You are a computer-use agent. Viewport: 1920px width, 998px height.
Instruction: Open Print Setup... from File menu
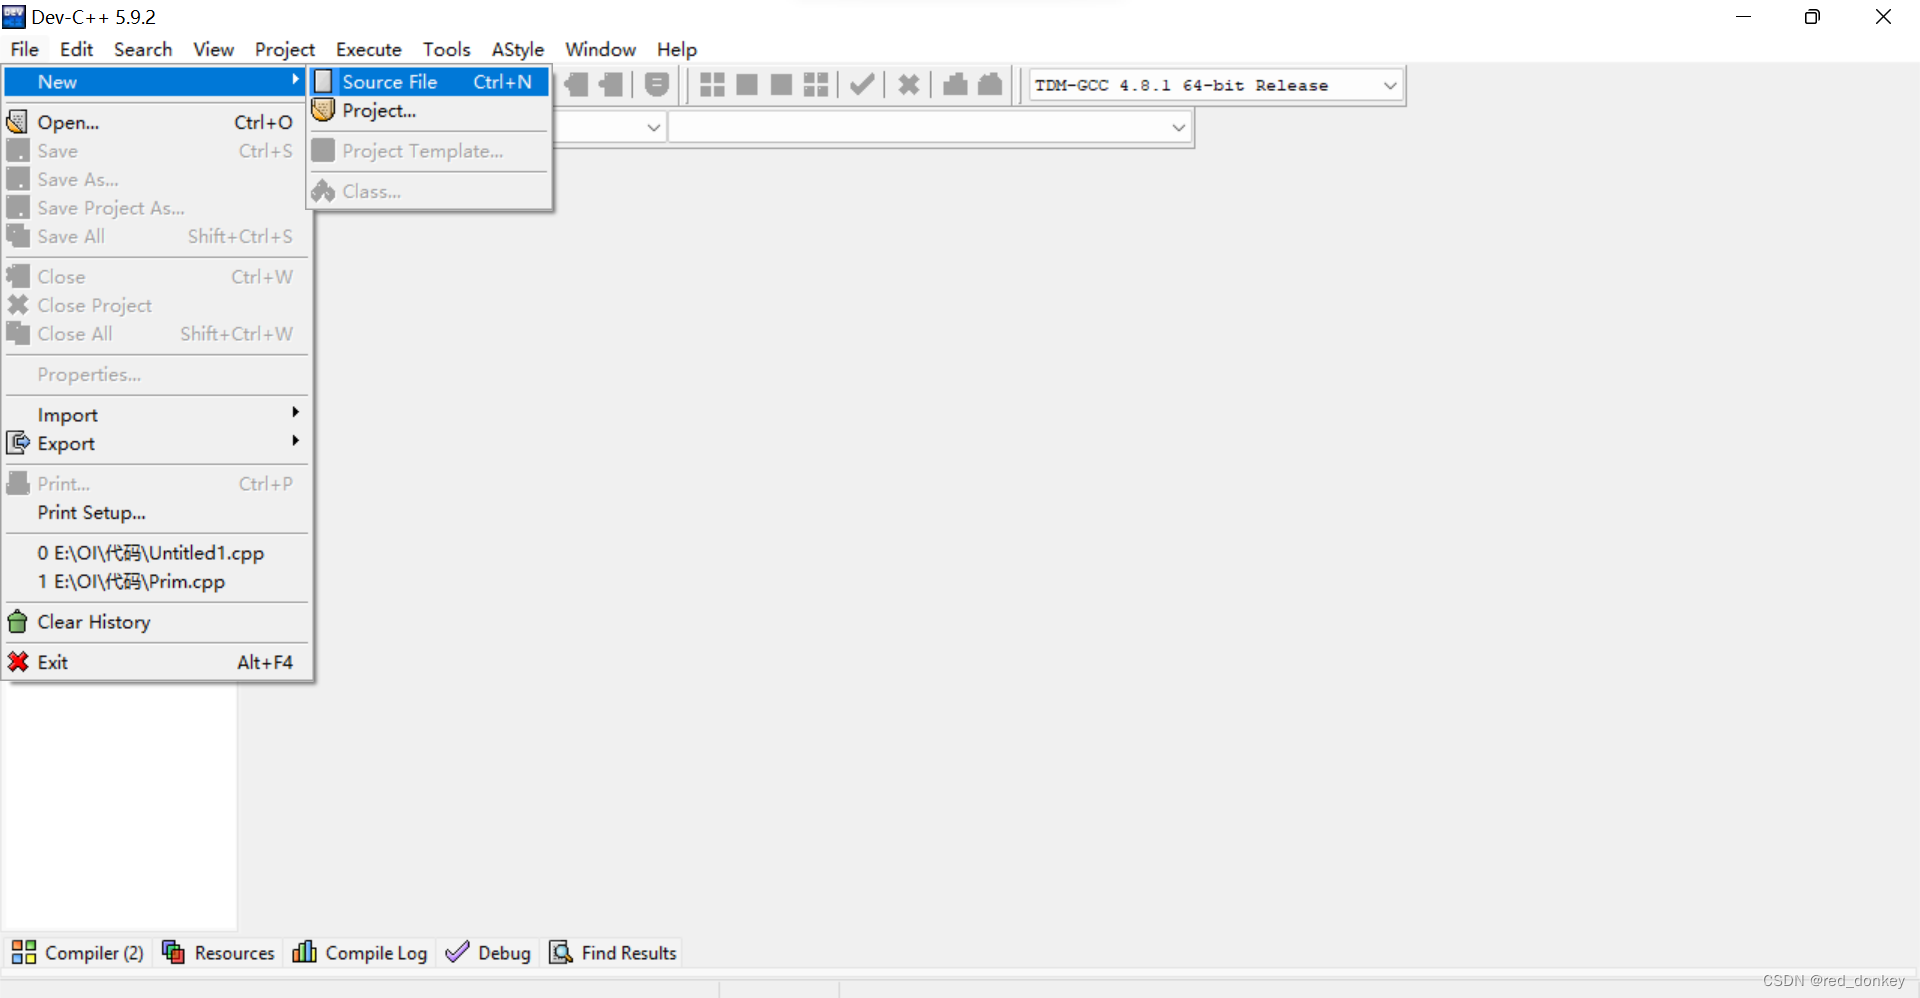coord(156,512)
